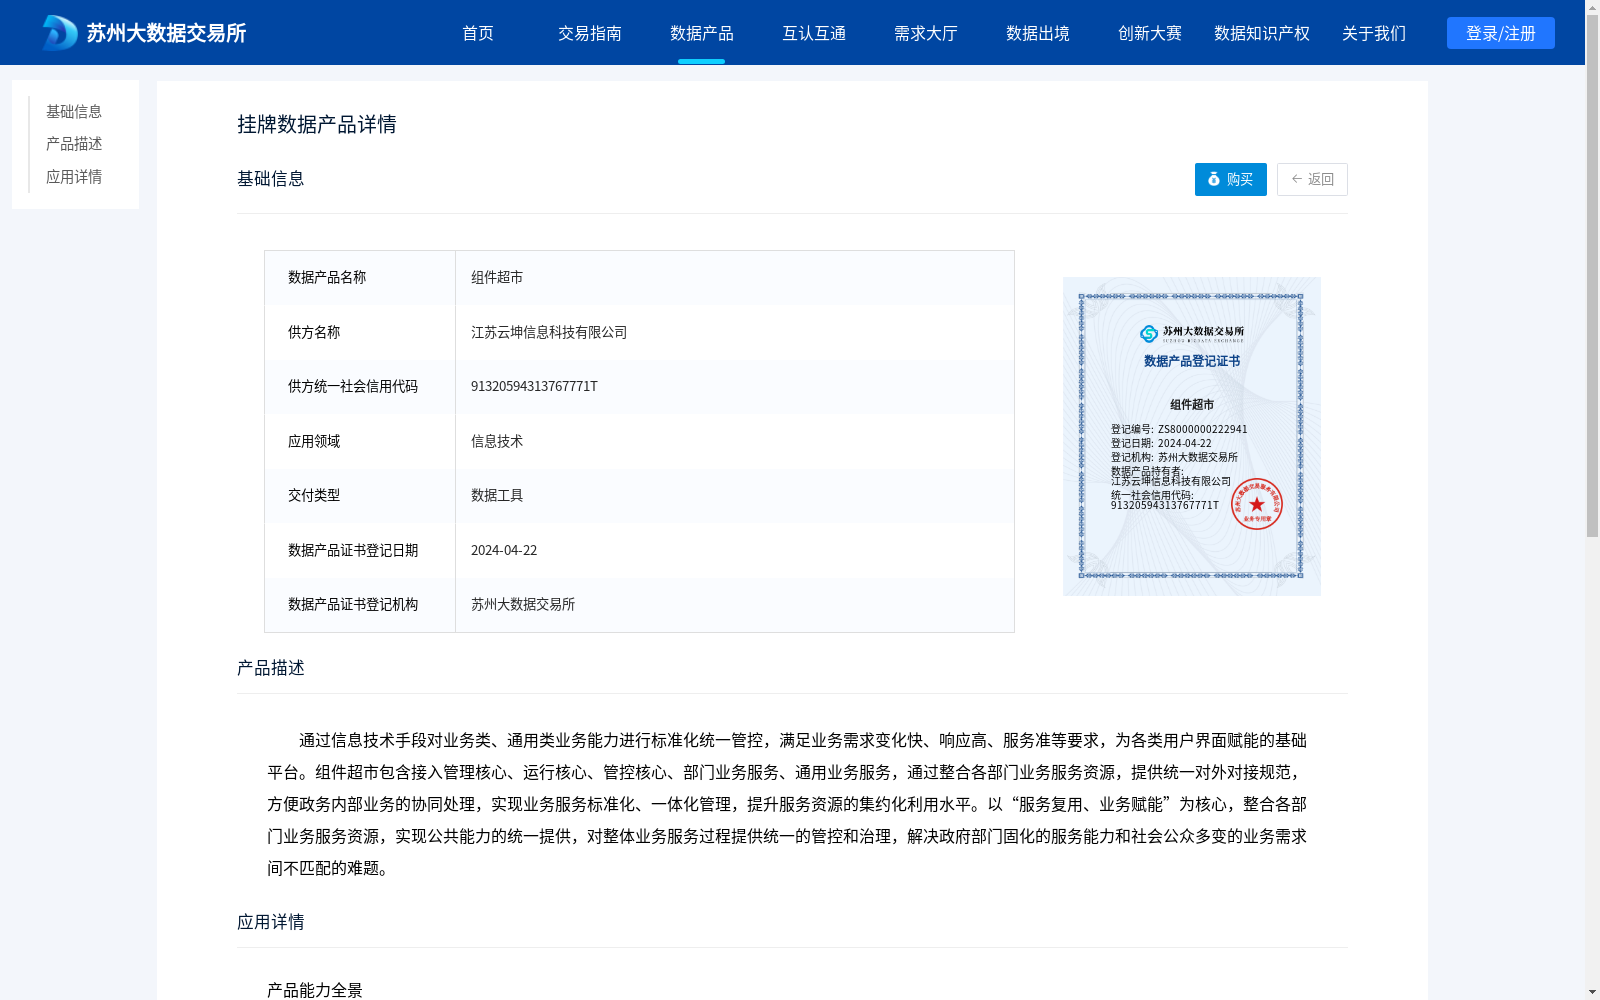Open the 数据产品登记证书 certificate image
Screen dimensions: 1600x1000
tap(1192, 436)
